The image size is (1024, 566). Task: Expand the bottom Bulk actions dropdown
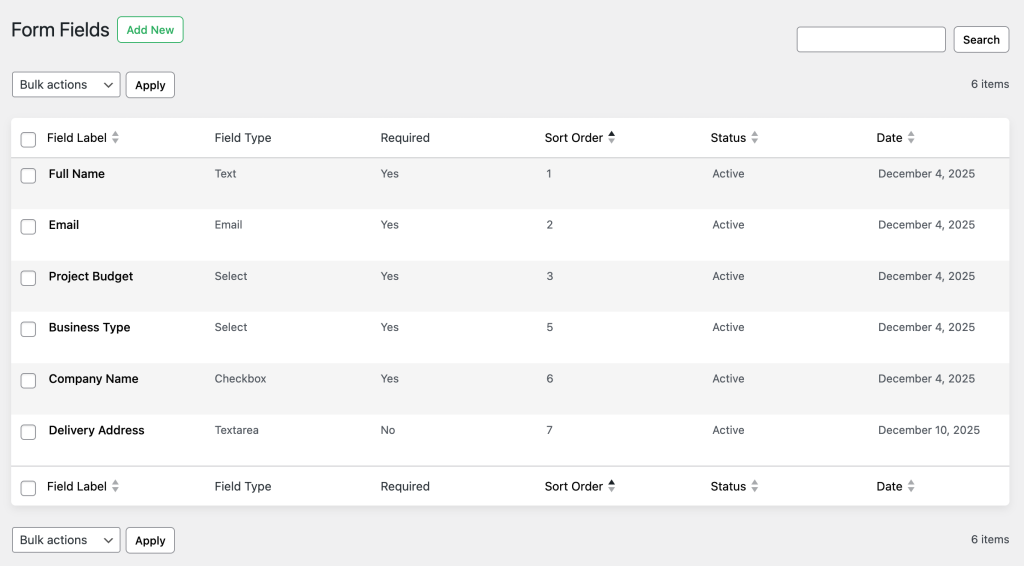(66, 540)
